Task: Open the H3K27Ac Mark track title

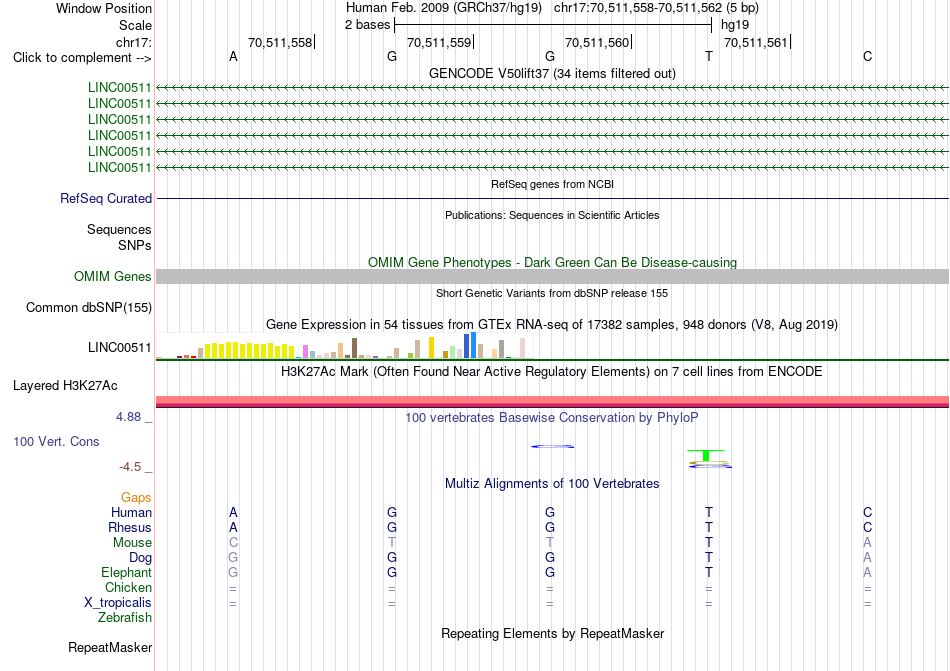Action: (x=552, y=371)
